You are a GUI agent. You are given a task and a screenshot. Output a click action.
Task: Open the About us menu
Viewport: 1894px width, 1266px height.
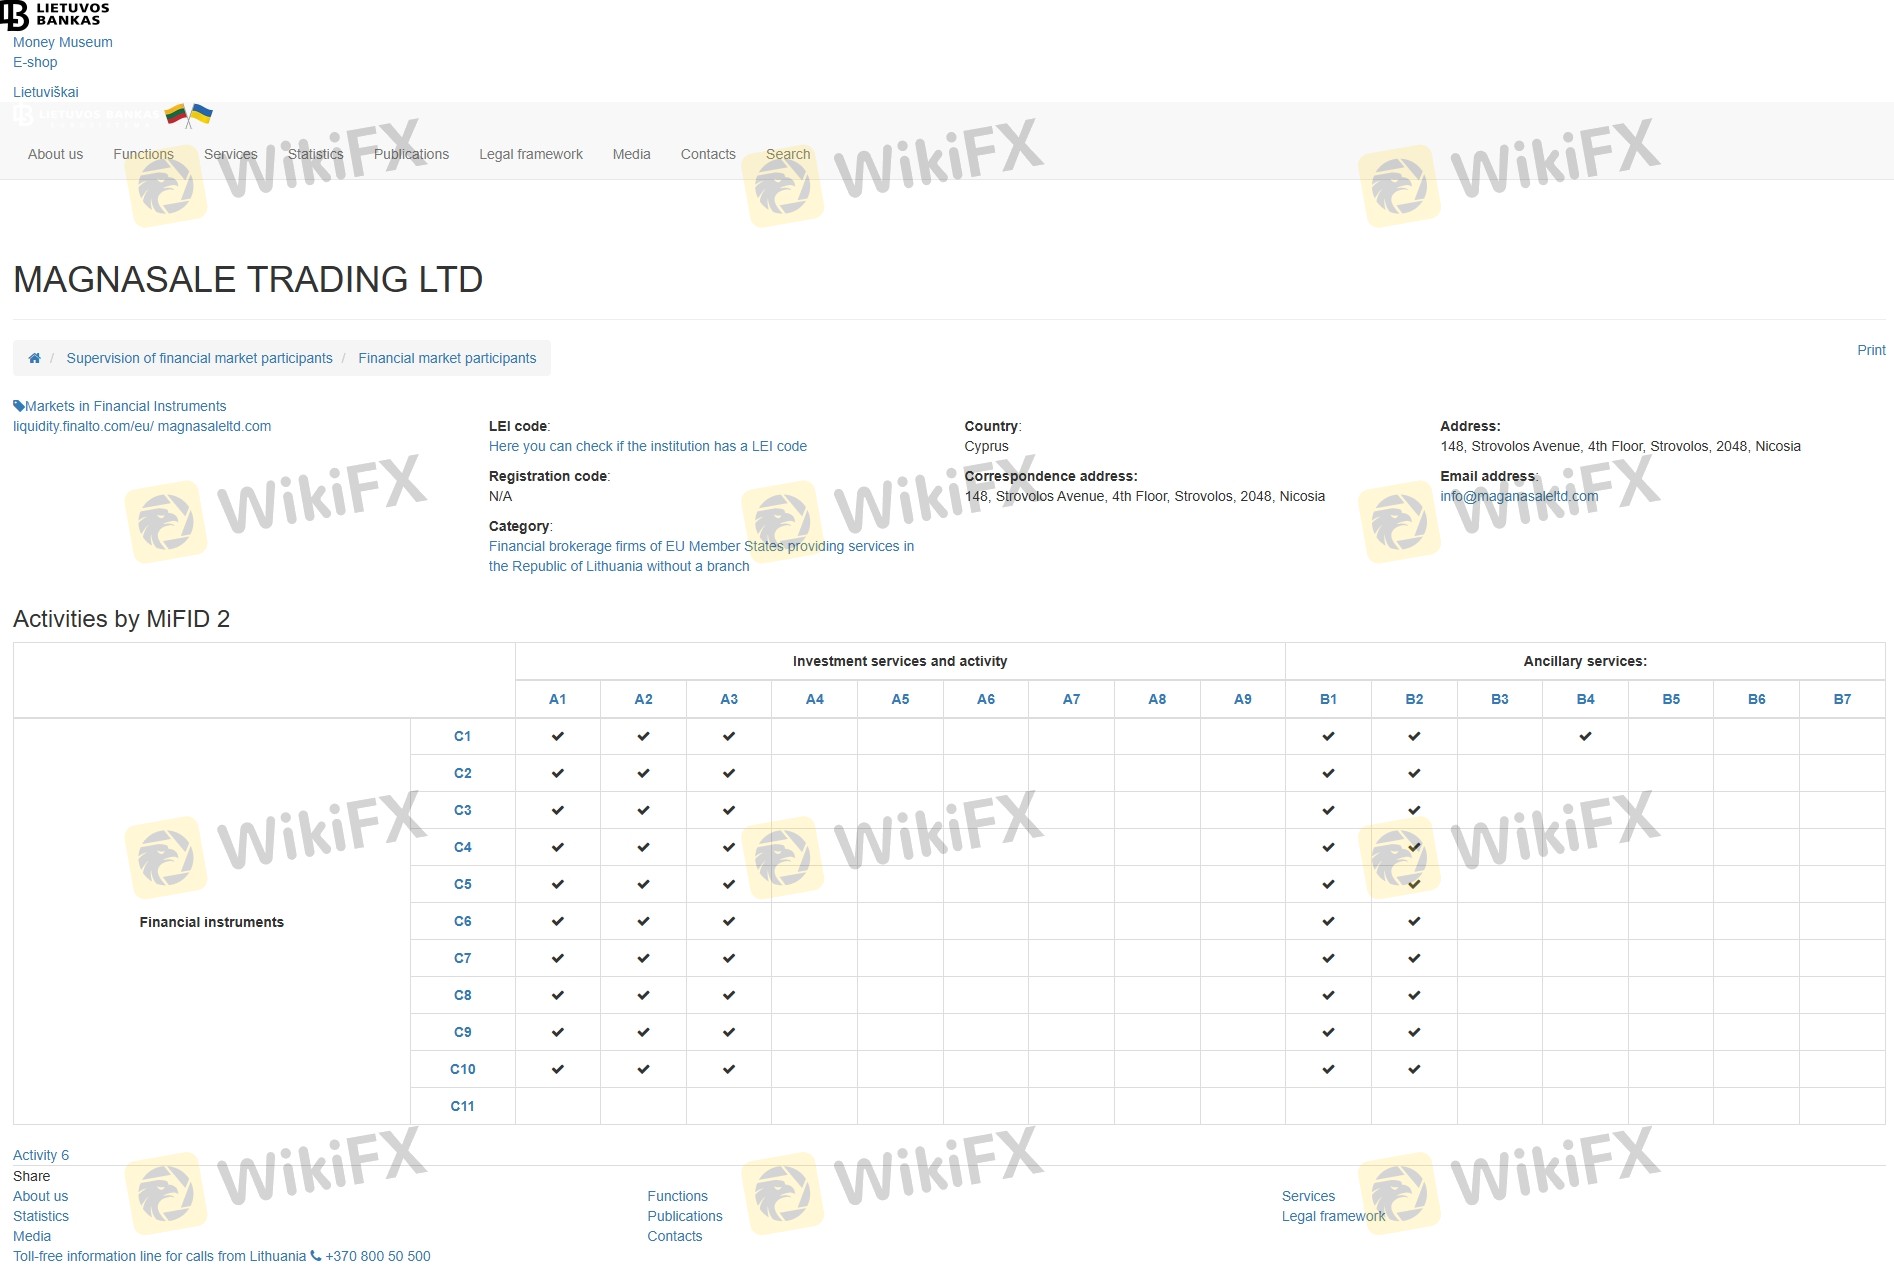pyautogui.click(x=55, y=154)
